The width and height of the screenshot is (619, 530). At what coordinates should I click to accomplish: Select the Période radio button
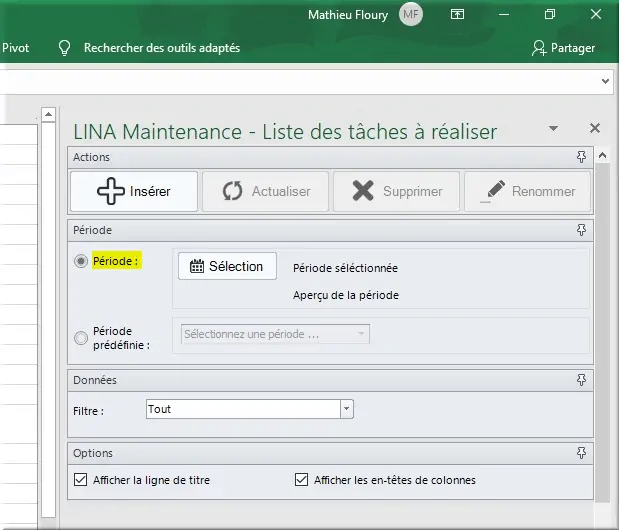(x=81, y=261)
